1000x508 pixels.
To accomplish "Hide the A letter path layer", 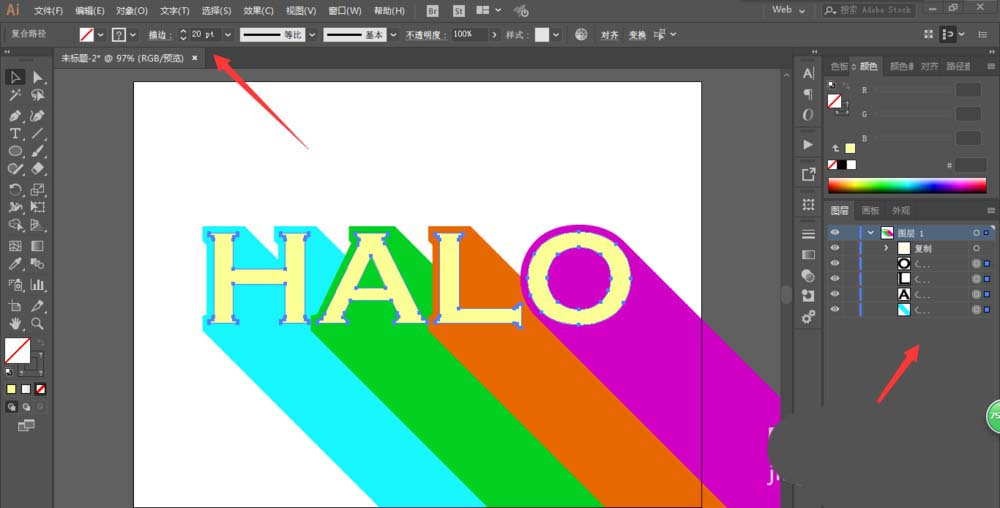I will click(835, 294).
